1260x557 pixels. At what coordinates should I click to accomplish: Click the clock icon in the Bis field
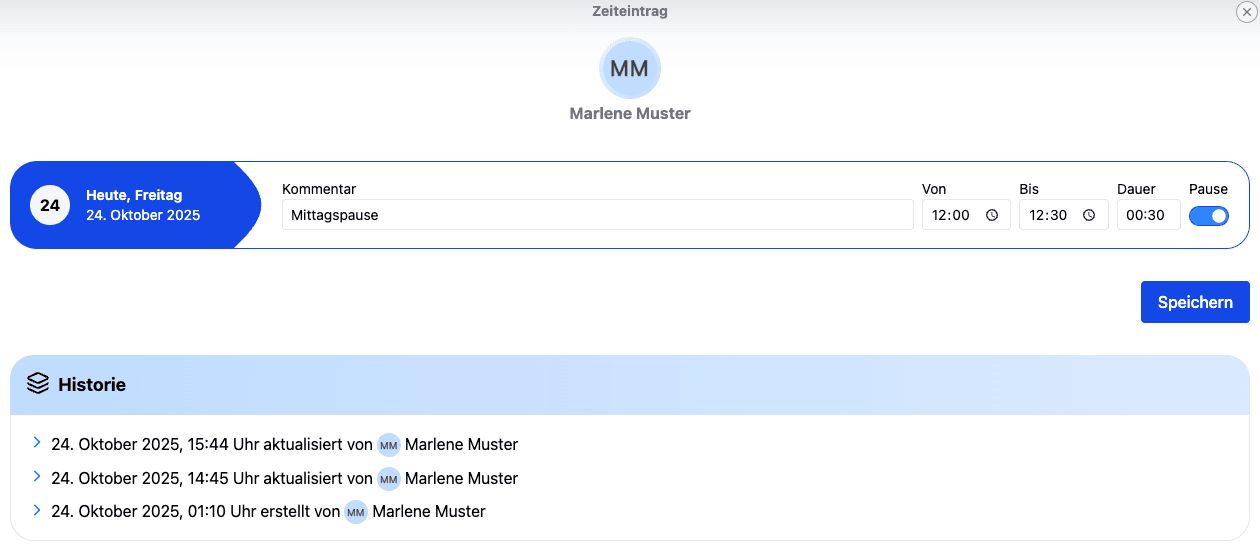pyautogui.click(x=1089, y=215)
